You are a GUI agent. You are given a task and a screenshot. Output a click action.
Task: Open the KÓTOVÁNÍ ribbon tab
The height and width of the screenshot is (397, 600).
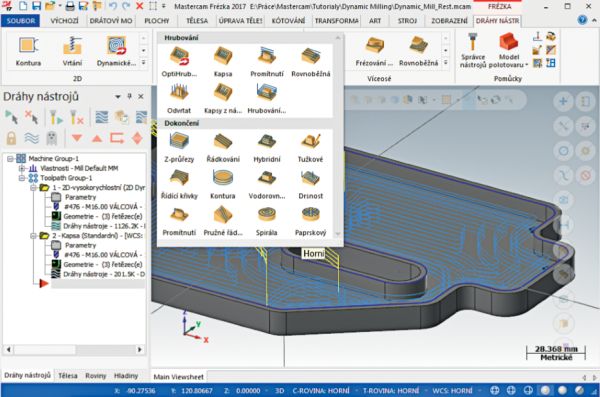pyautogui.click(x=288, y=21)
